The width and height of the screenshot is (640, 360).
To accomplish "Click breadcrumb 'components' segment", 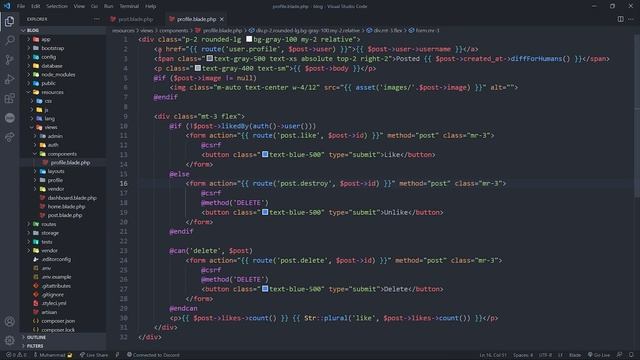I will point(173,31).
